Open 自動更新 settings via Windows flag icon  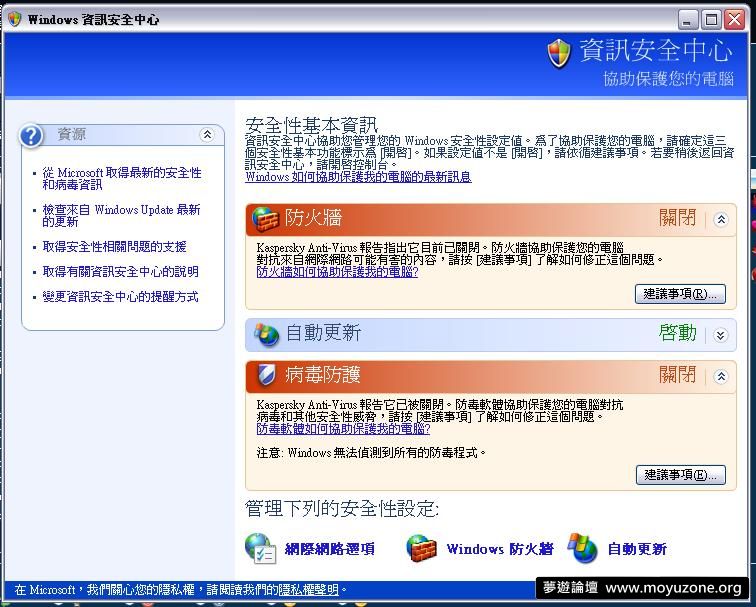(582, 548)
